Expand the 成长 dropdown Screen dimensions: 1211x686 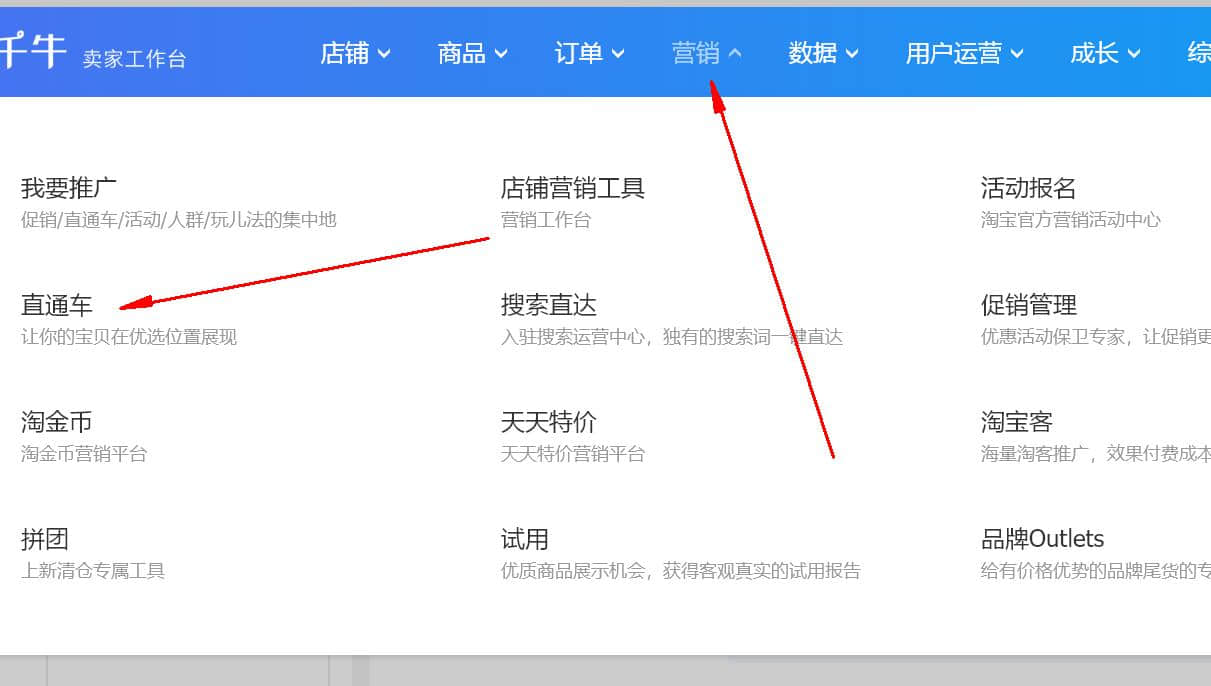[x=1104, y=53]
